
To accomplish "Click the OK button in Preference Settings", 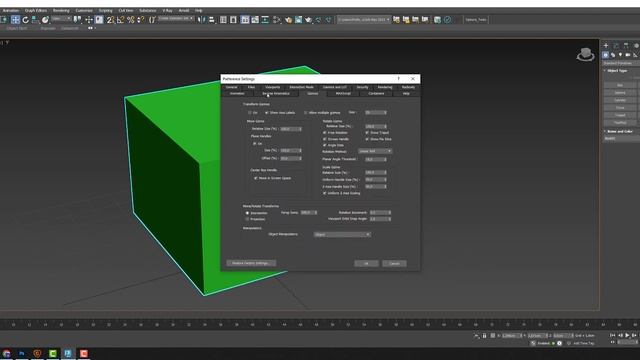I will pyautogui.click(x=366, y=264).
